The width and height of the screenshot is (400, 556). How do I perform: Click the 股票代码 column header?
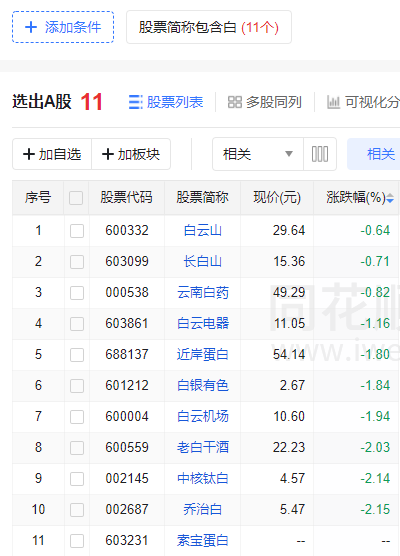(127, 198)
